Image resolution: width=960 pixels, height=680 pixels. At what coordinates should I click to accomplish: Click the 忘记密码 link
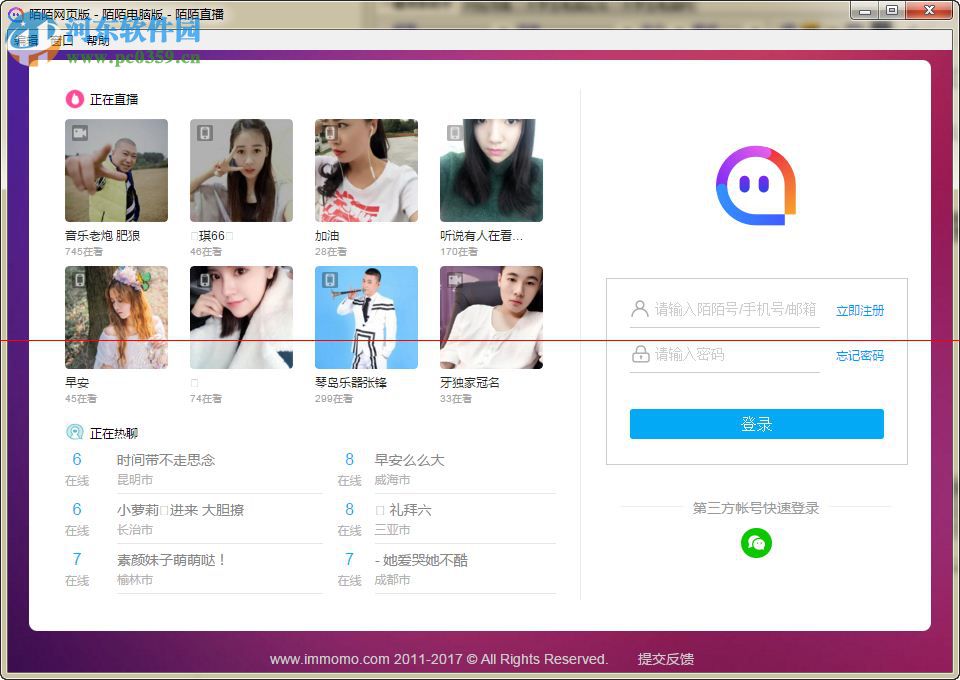[x=860, y=355]
